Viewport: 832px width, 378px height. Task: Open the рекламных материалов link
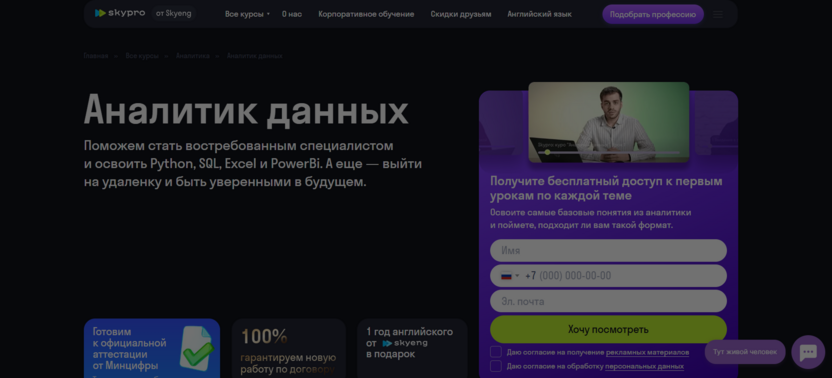point(647,353)
